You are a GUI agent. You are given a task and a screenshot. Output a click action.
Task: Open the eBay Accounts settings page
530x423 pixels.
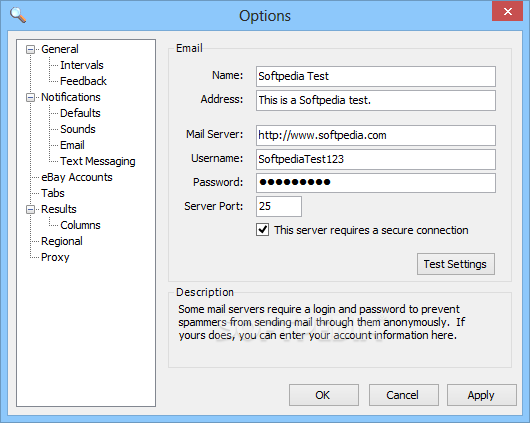point(77,177)
